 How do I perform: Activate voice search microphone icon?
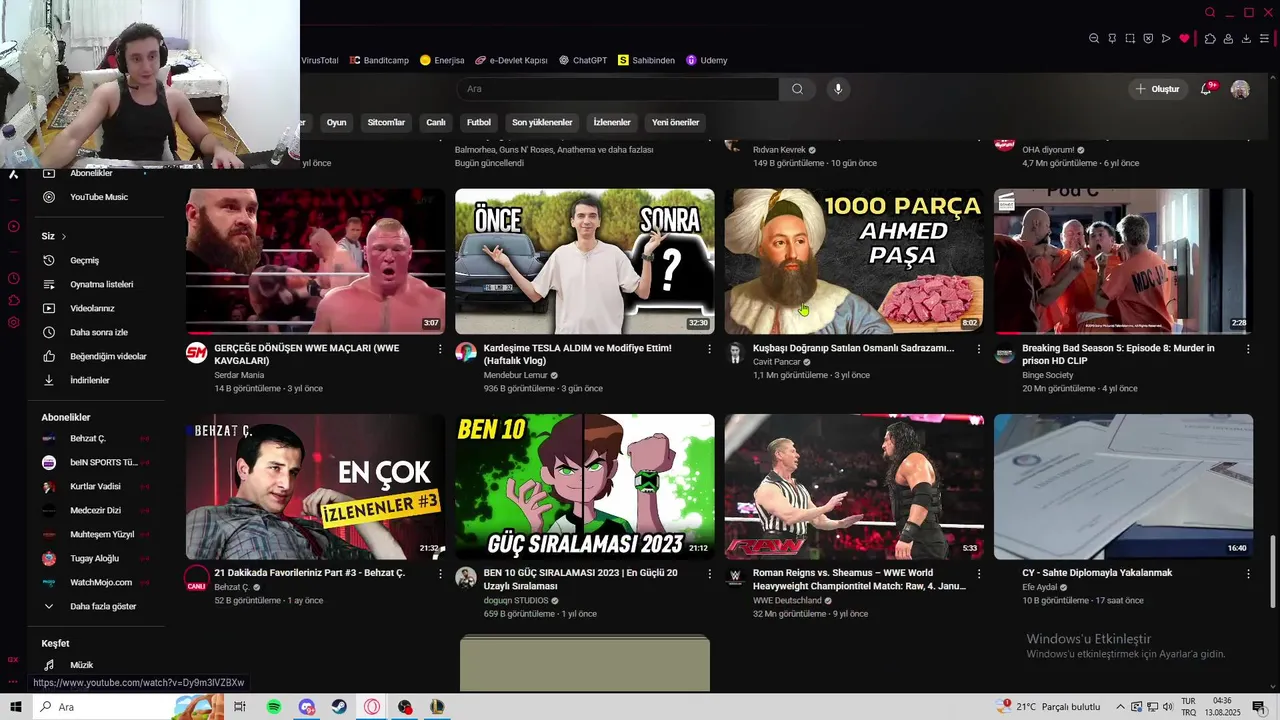pos(838,89)
